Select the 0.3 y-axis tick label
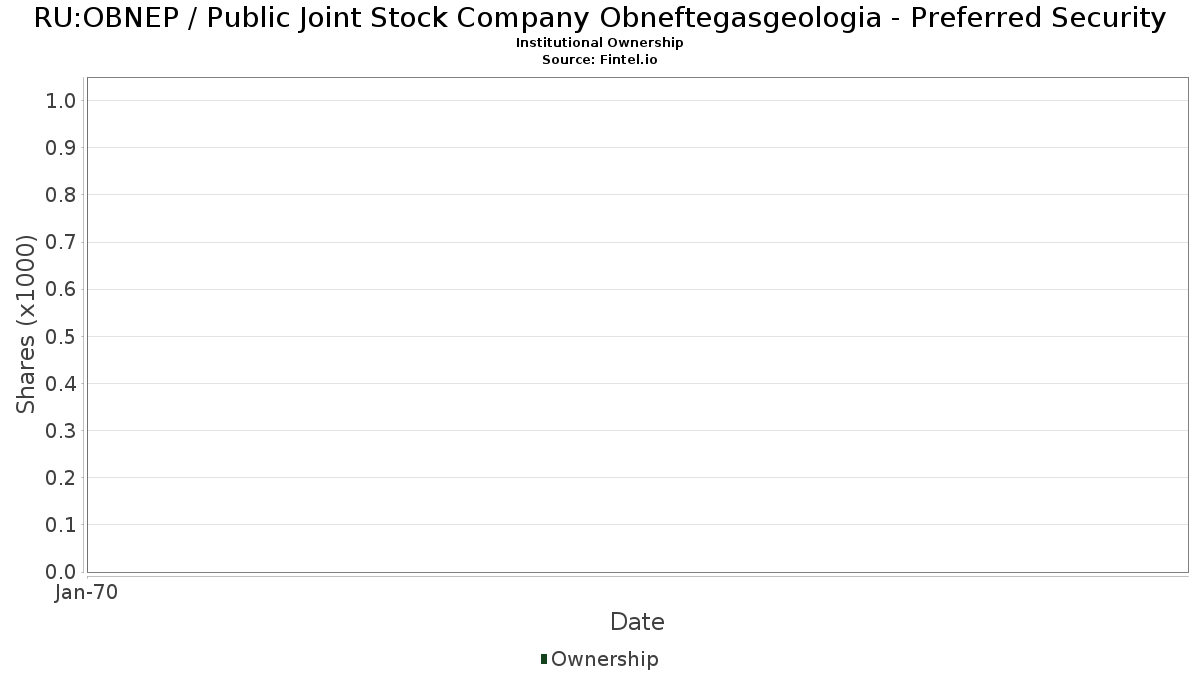This screenshot has height=675, width=1200. (61, 430)
